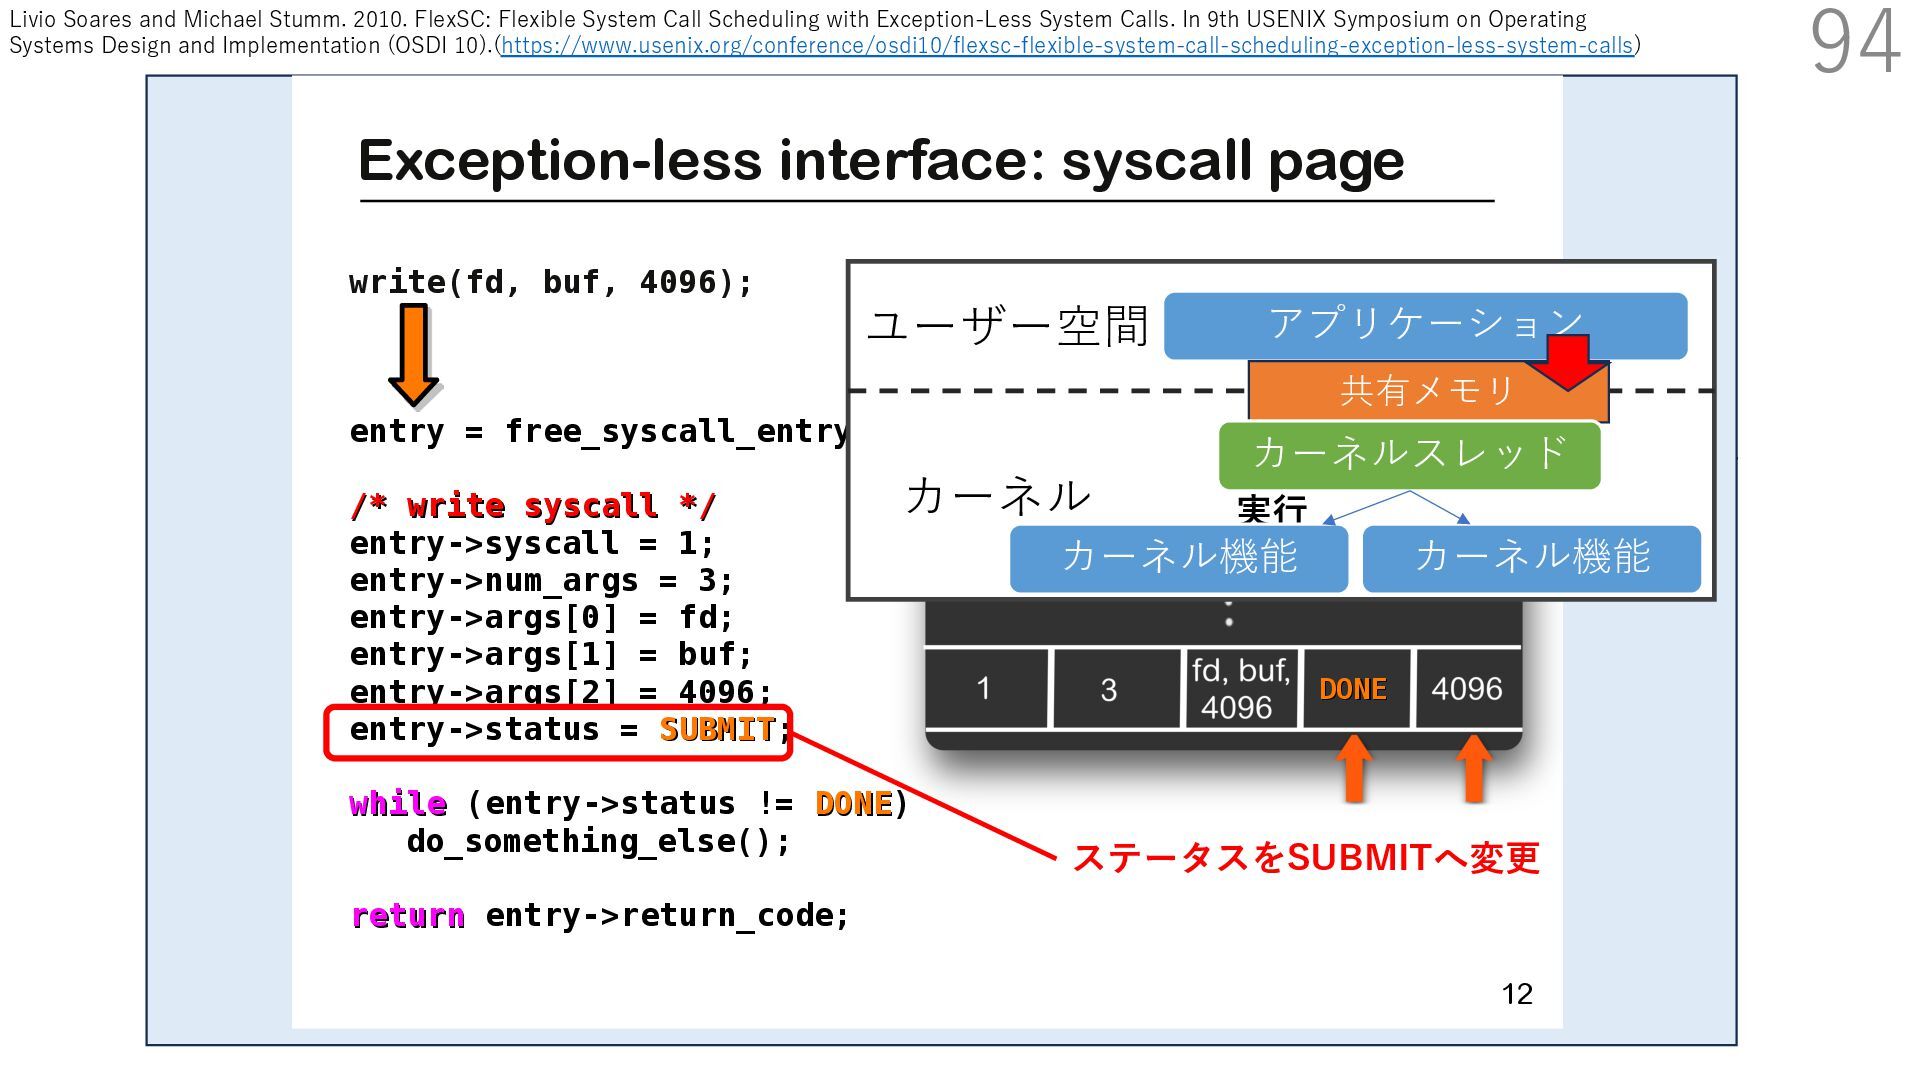The width and height of the screenshot is (1920, 1080).
Task: Click the slide title 'Exception-less interface: syscall page'
Action: coord(880,161)
